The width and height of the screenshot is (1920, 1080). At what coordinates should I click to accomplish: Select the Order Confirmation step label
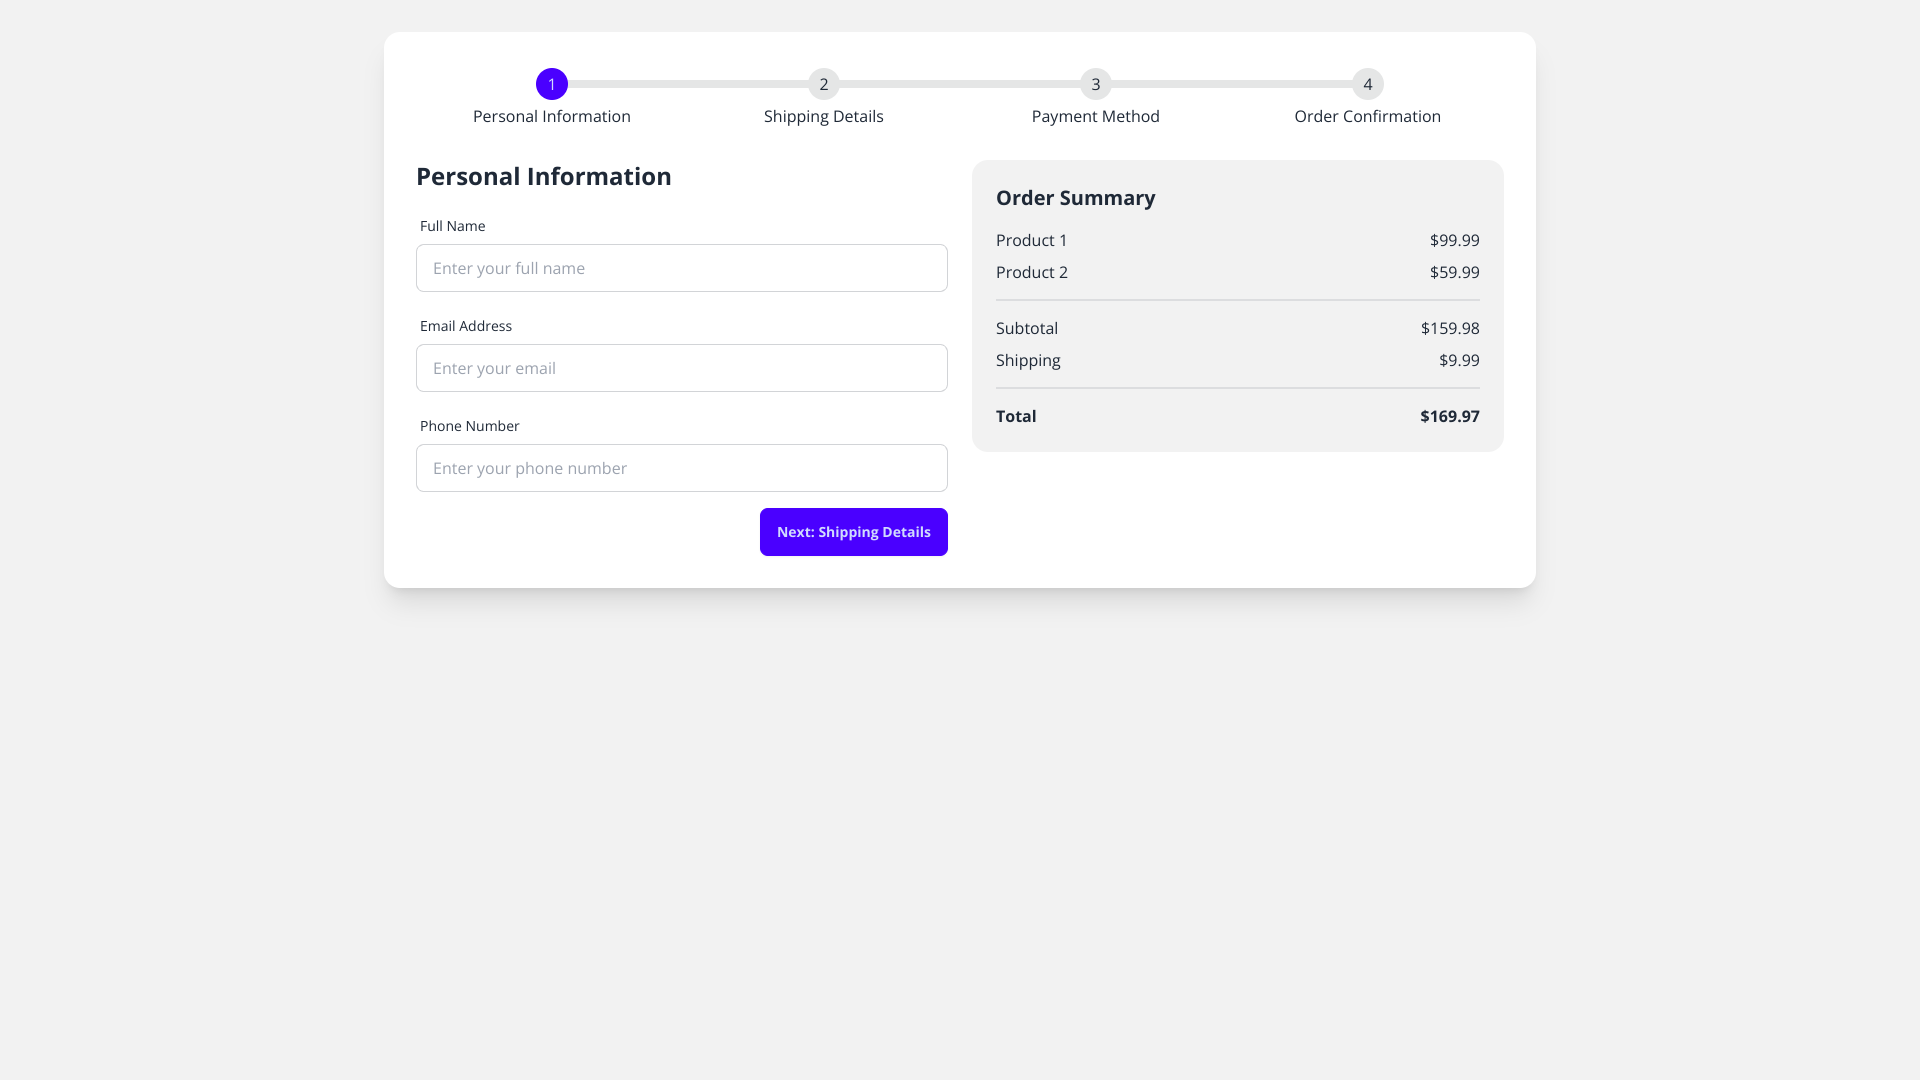tap(1368, 117)
